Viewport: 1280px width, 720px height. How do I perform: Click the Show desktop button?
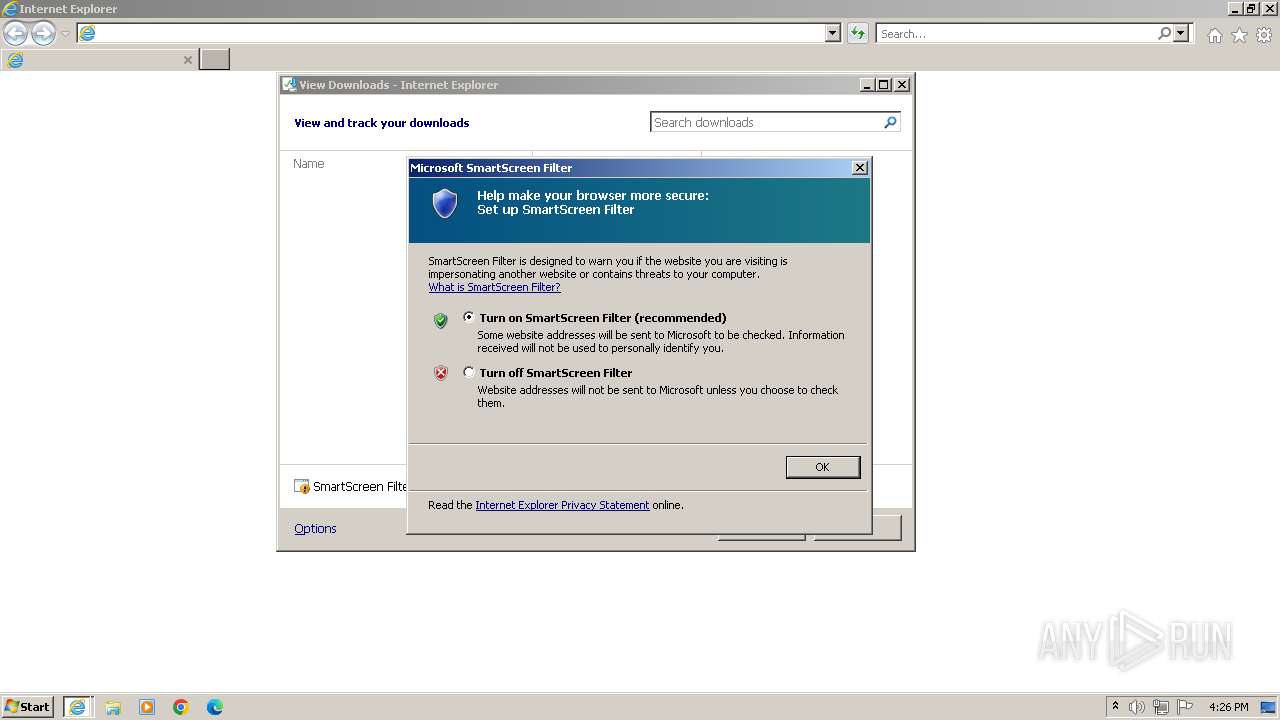(x=1269, y=707)
